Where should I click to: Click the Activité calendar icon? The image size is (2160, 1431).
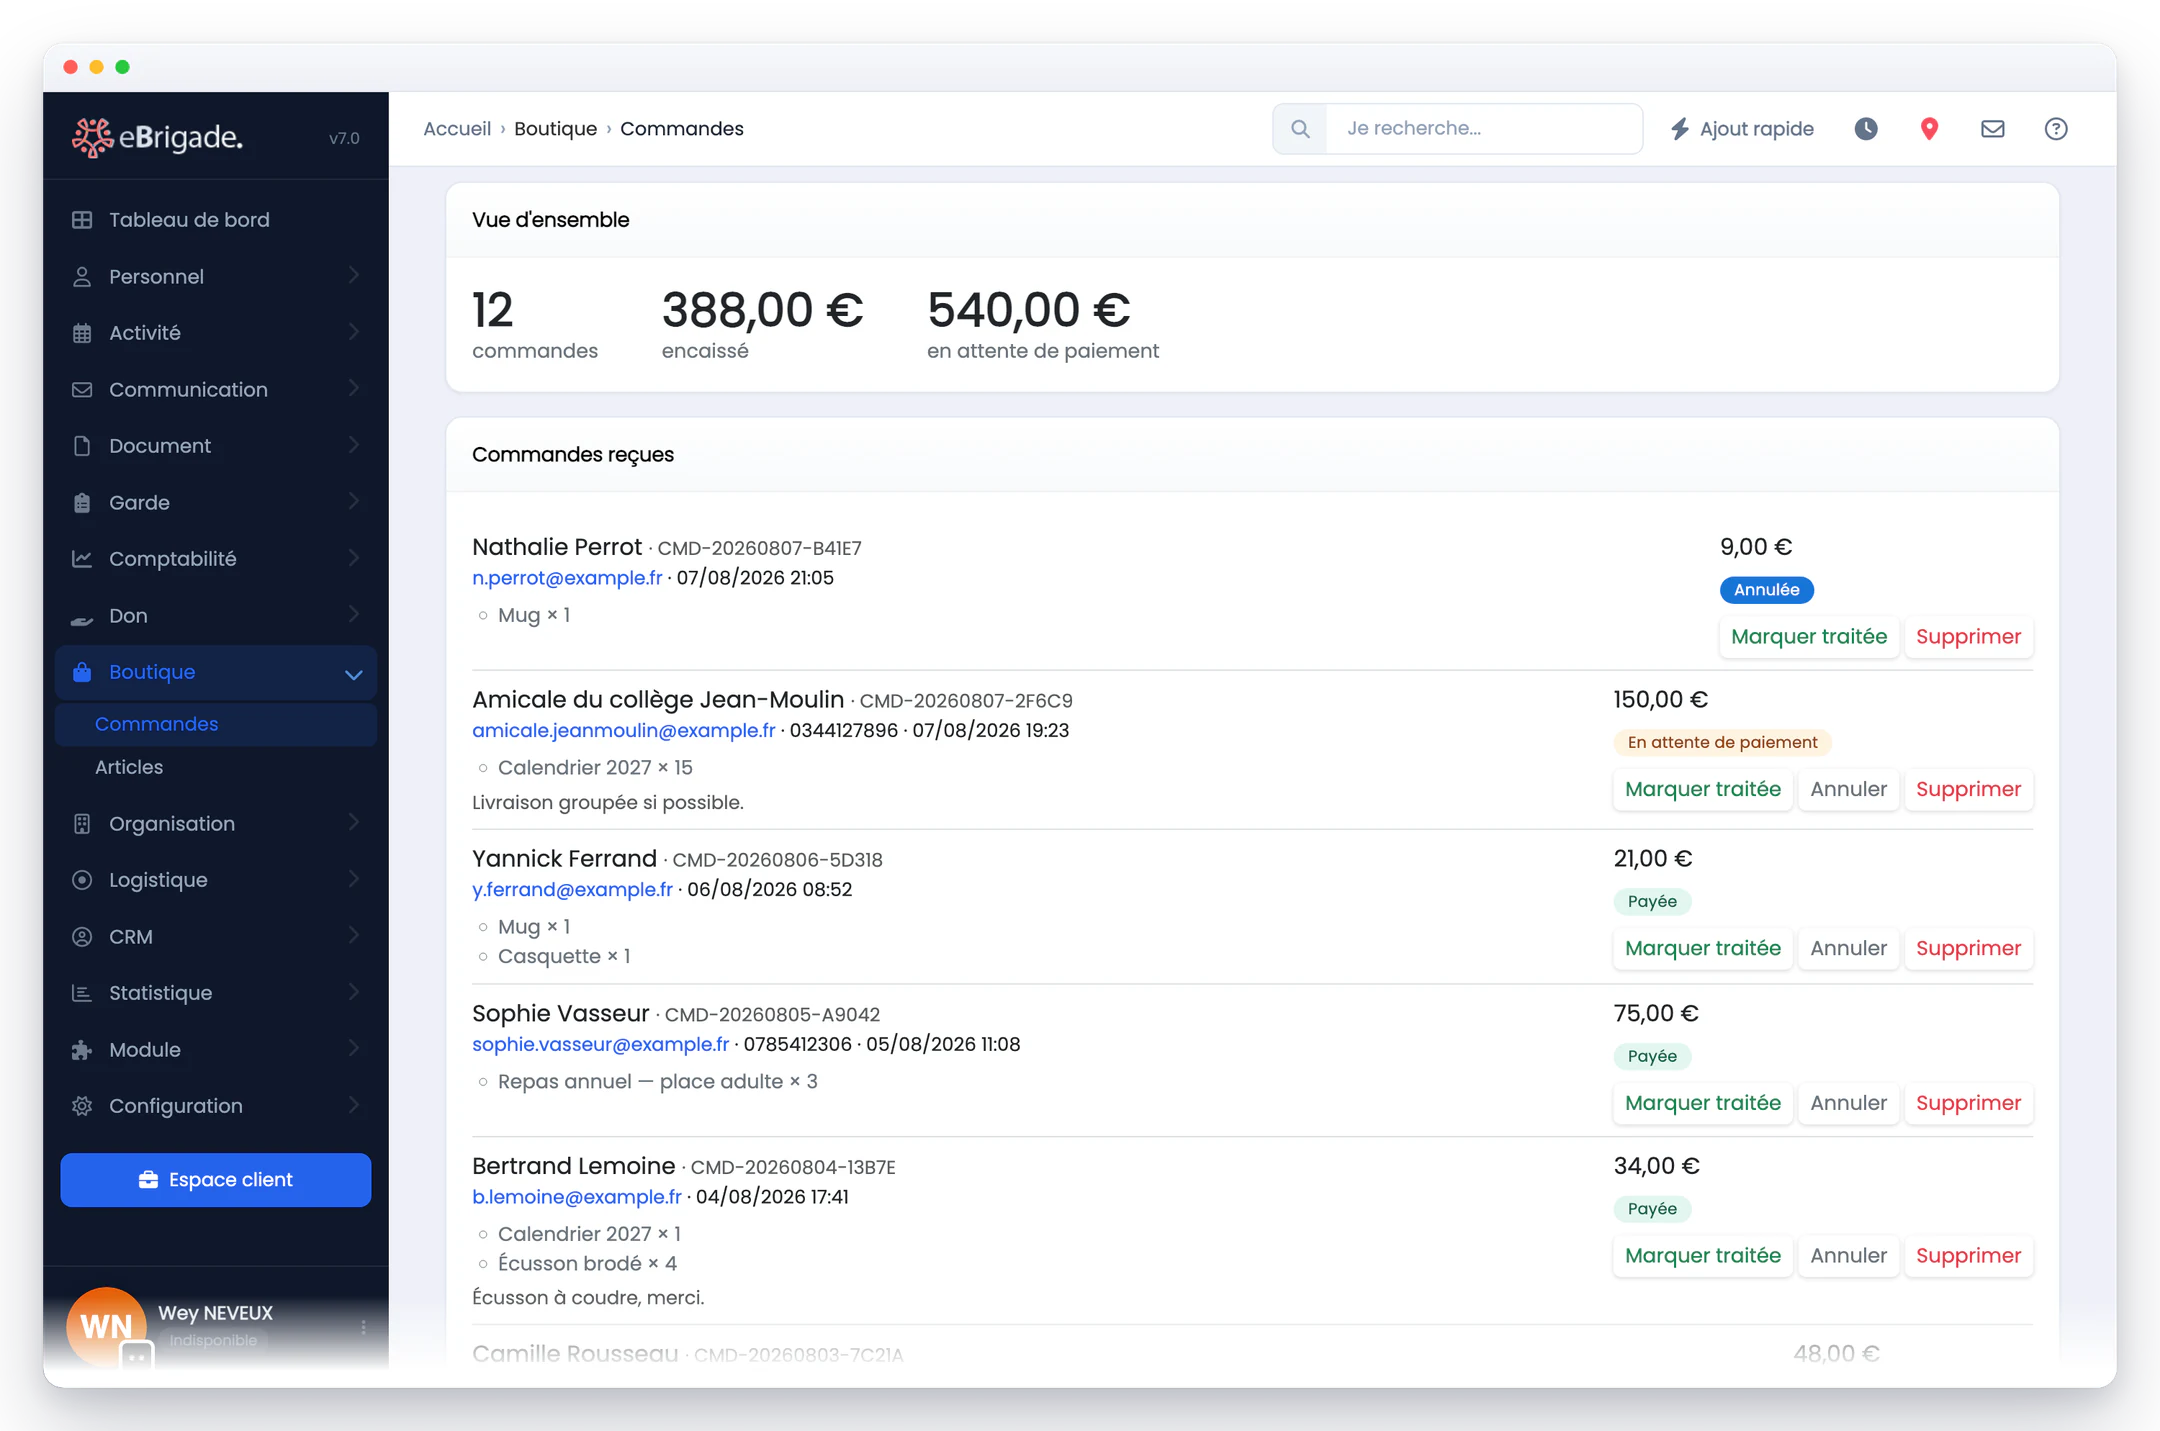click(x=82, y=333)
